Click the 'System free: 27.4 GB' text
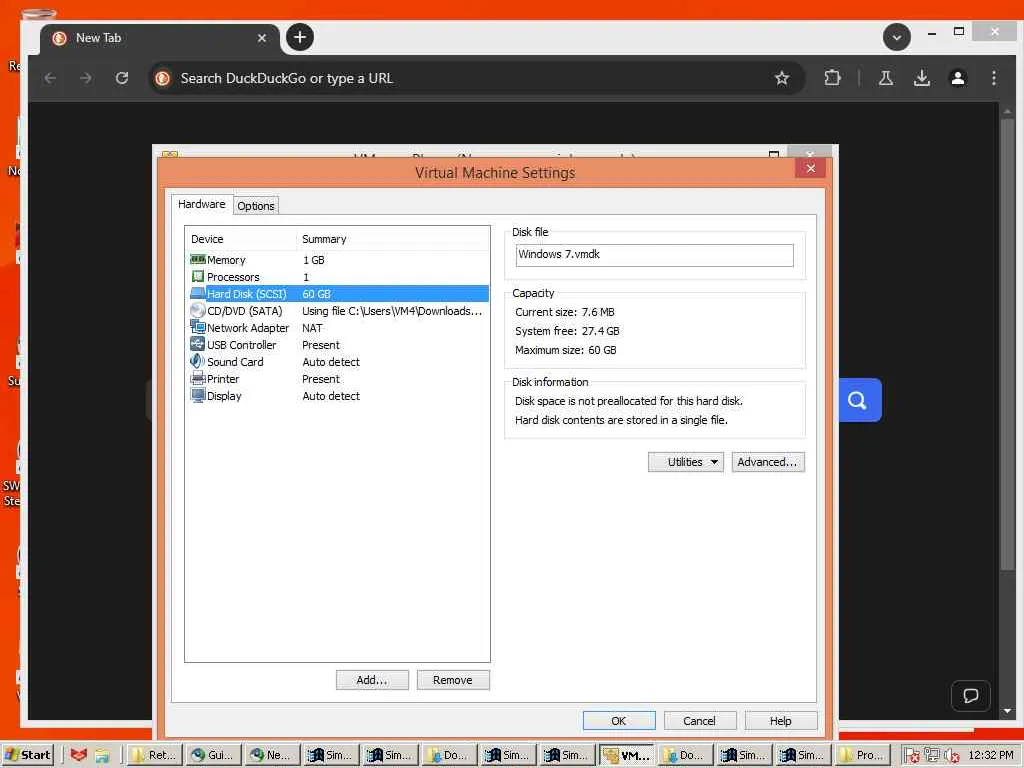This screenshot has height=768, width=1024. pyautogui.click(x=568, y=331)
